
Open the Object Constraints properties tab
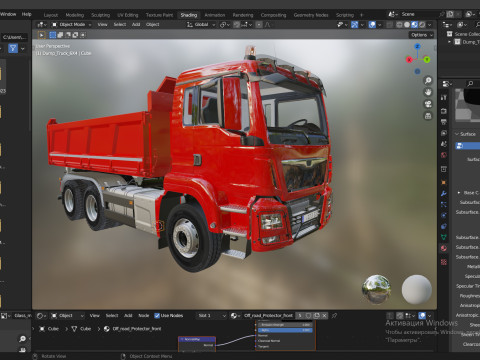click(x=444, y=226)
